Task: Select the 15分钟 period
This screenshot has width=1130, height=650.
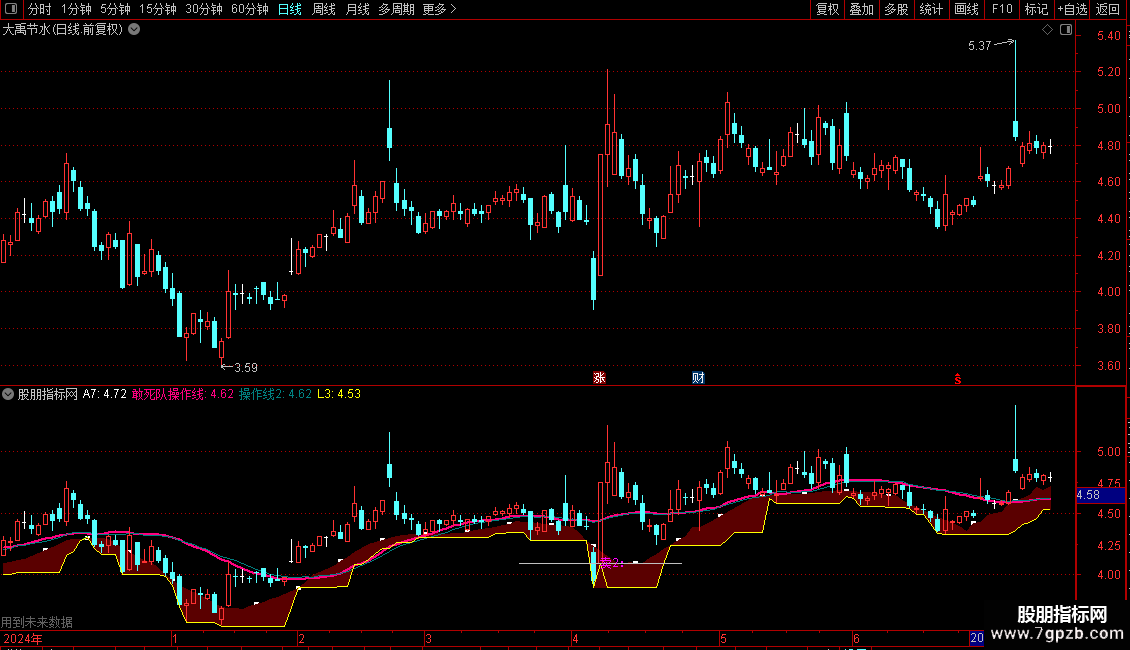Action: pyautogui.click(x=158, y=9)
